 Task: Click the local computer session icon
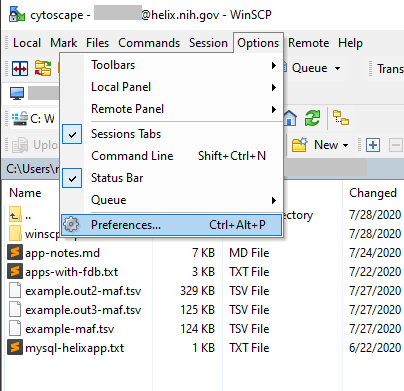[x=17, y=93]
